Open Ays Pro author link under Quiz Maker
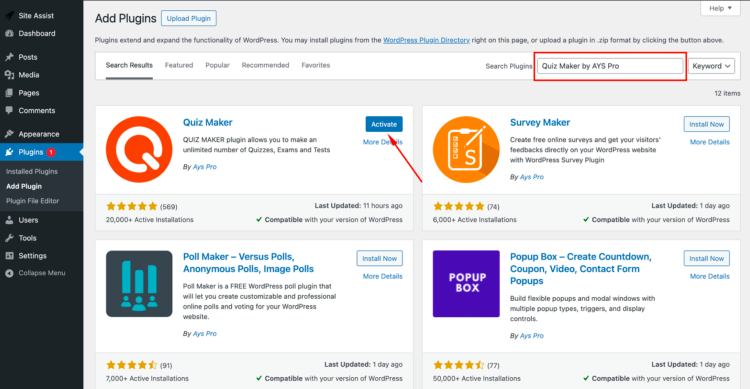750x389 pixels. click(x=205, y=167)
